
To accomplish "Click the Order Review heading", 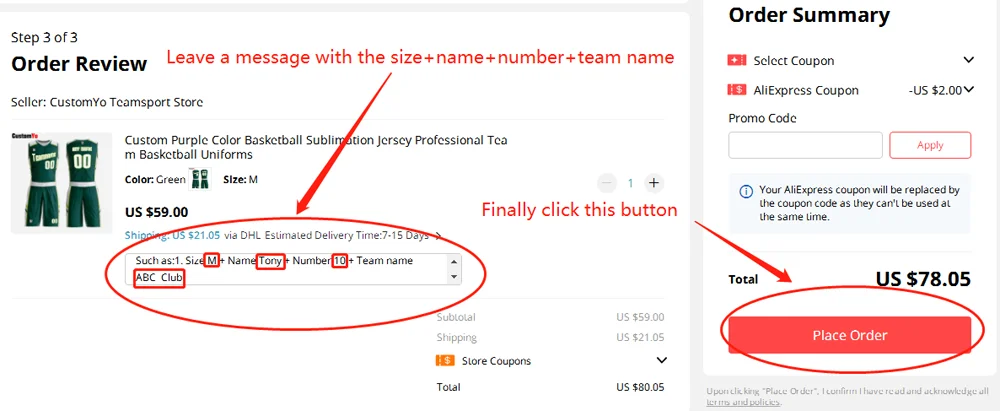I will (x=79, y=64).
